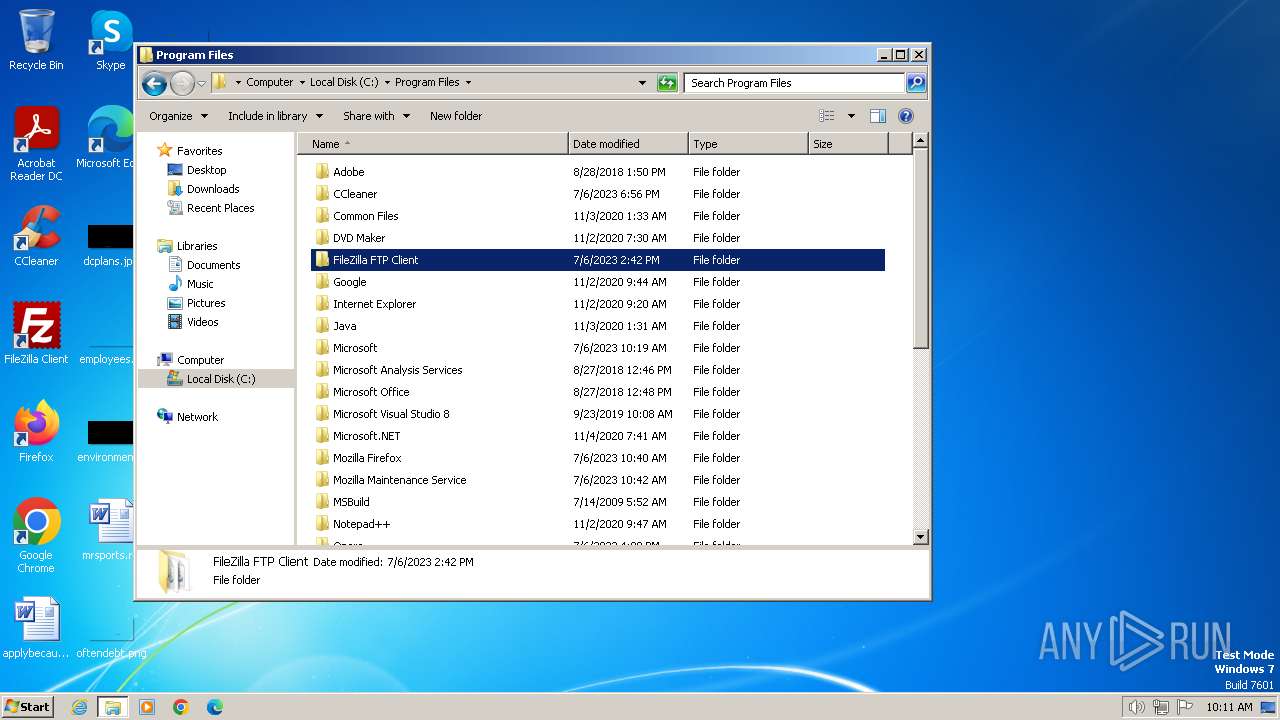Click the Firefox desktop icon
Viewport: 1280px width, 720px height.
tap(36, 432)
